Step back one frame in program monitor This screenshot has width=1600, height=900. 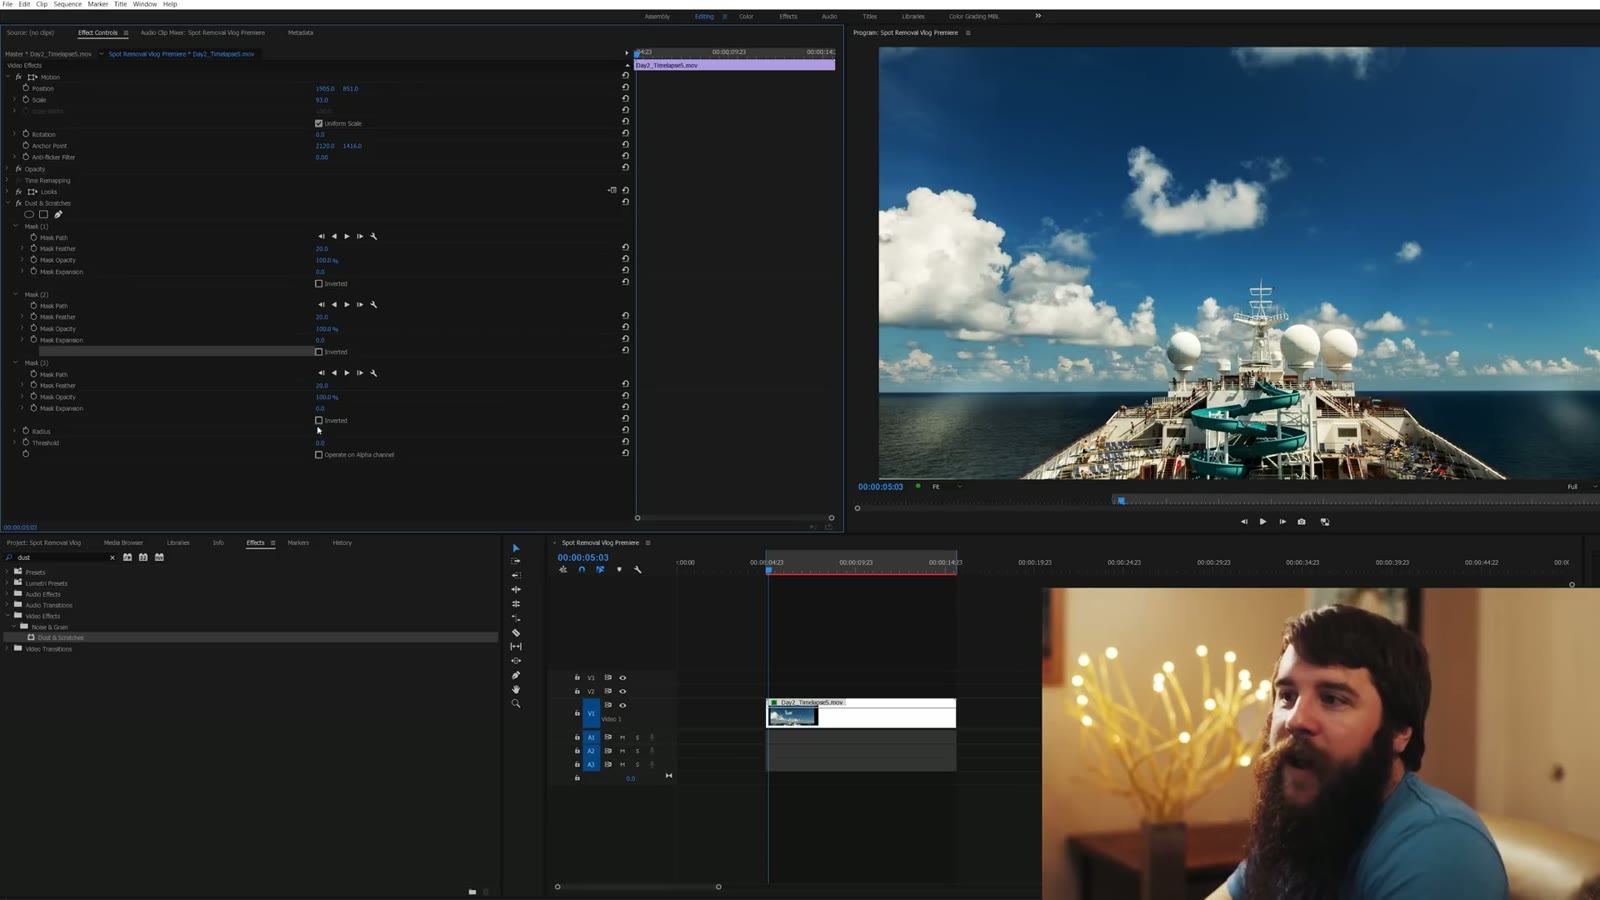pyautogui.click(x=1244, y=521)
